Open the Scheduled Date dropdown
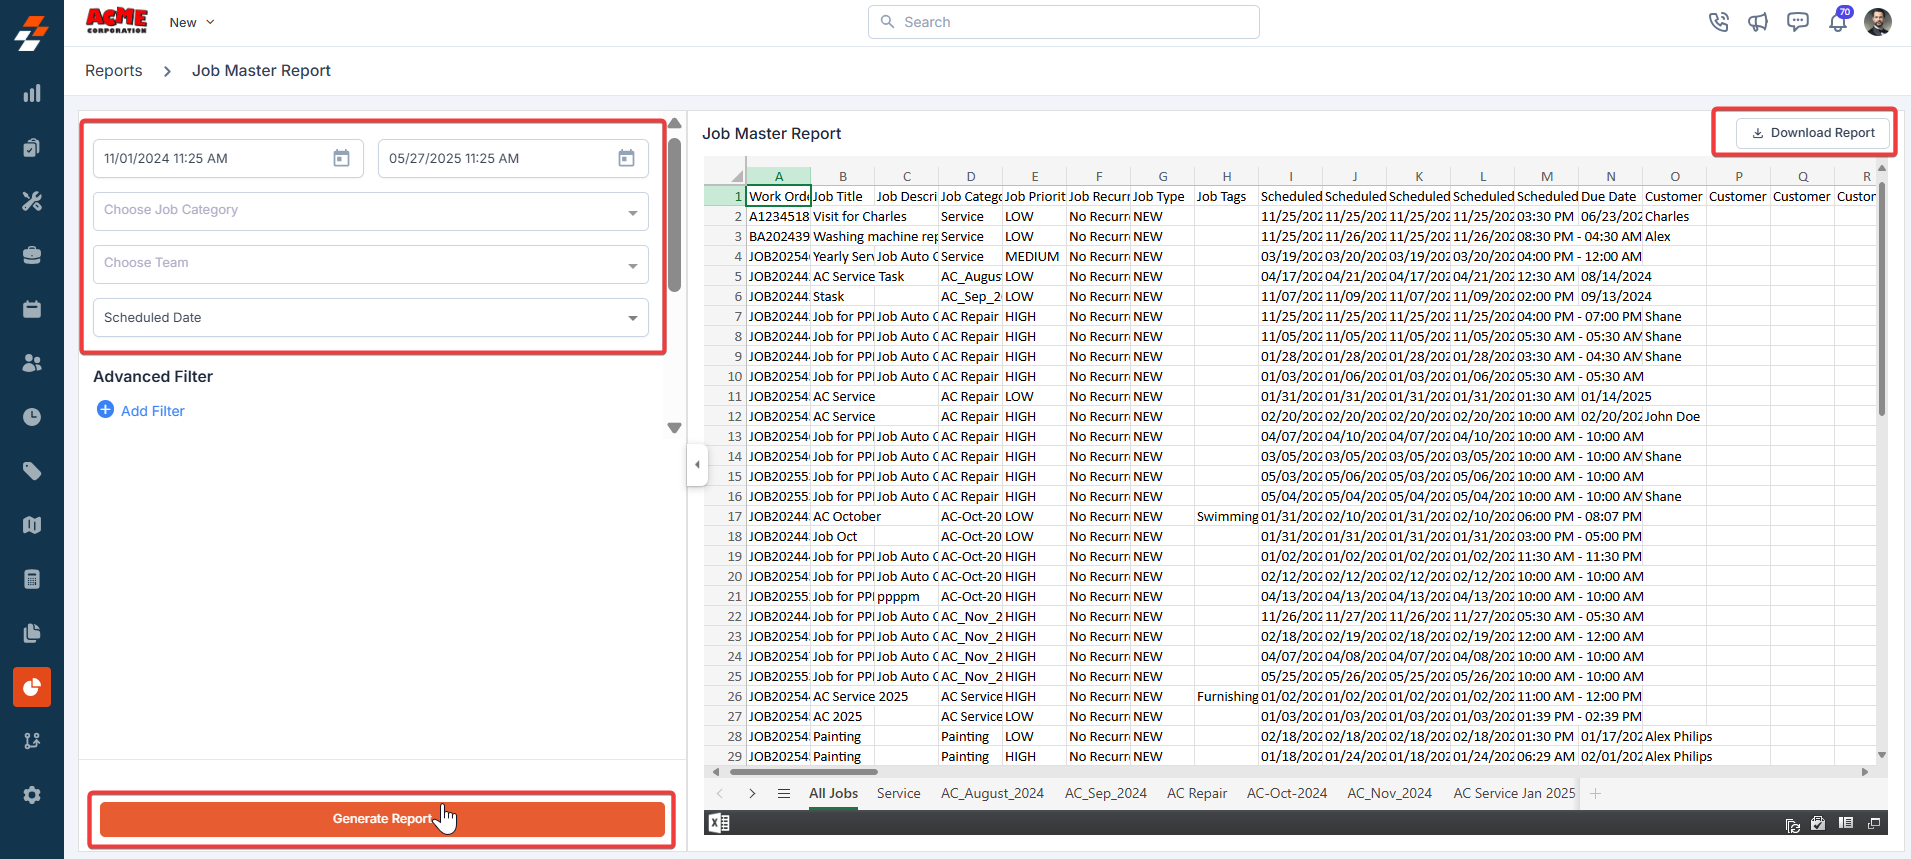 tap(371, 318)
